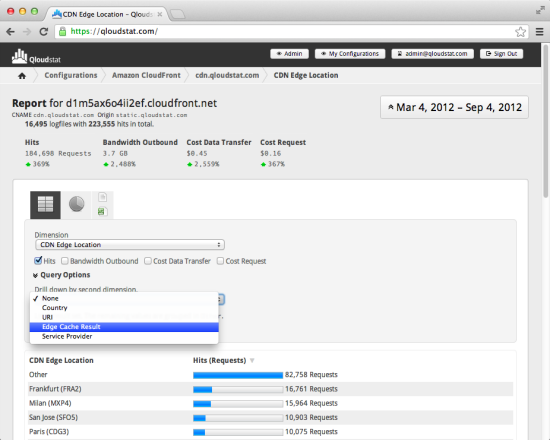Viewport: 550px width, 440px height.
Task: Click the Other requests bar
Action: (238, 375)
